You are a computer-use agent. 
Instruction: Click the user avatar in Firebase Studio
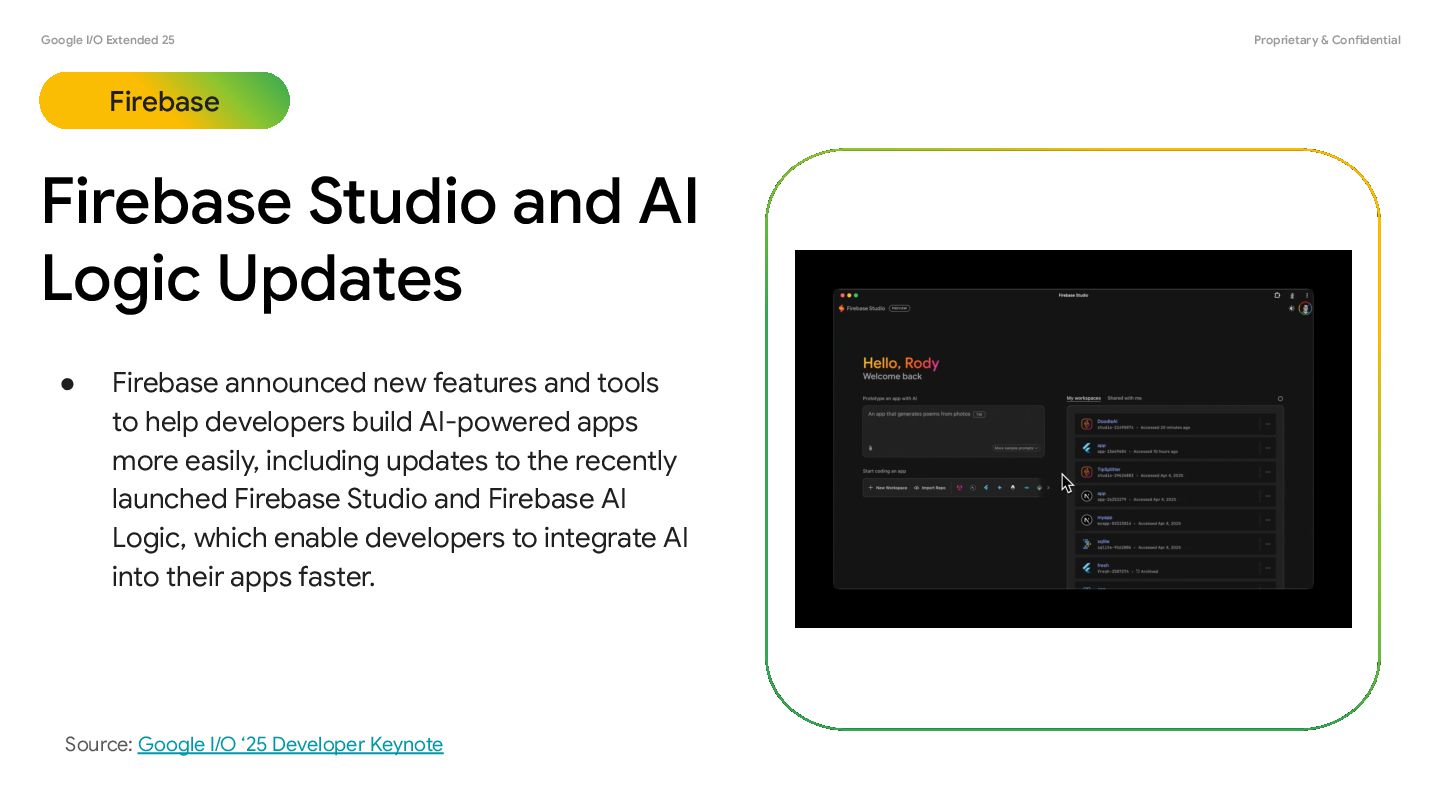(1305, 308)
